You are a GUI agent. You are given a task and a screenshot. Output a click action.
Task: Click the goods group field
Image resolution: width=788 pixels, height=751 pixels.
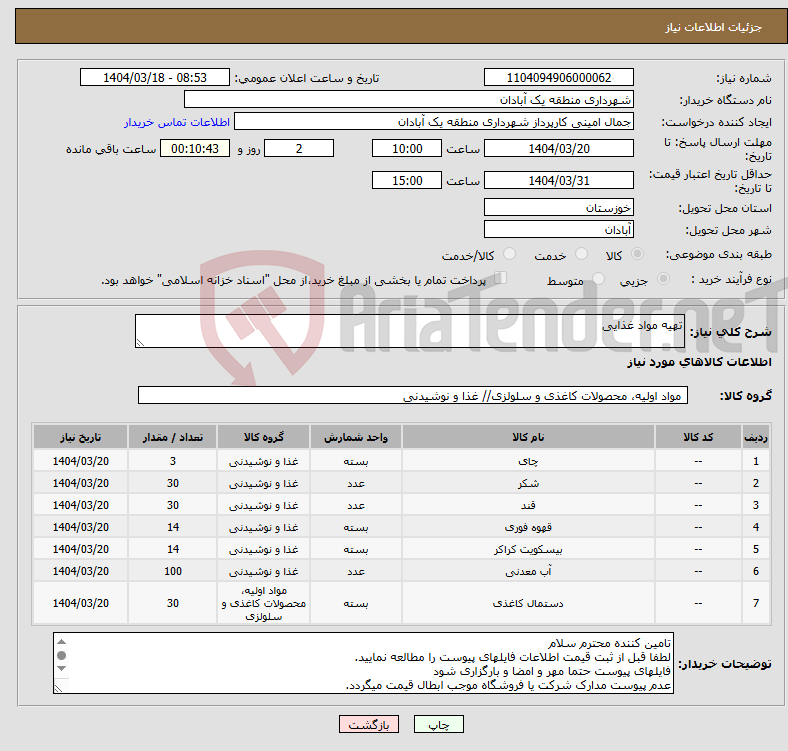pyautogui.click(x=413, y=395)
